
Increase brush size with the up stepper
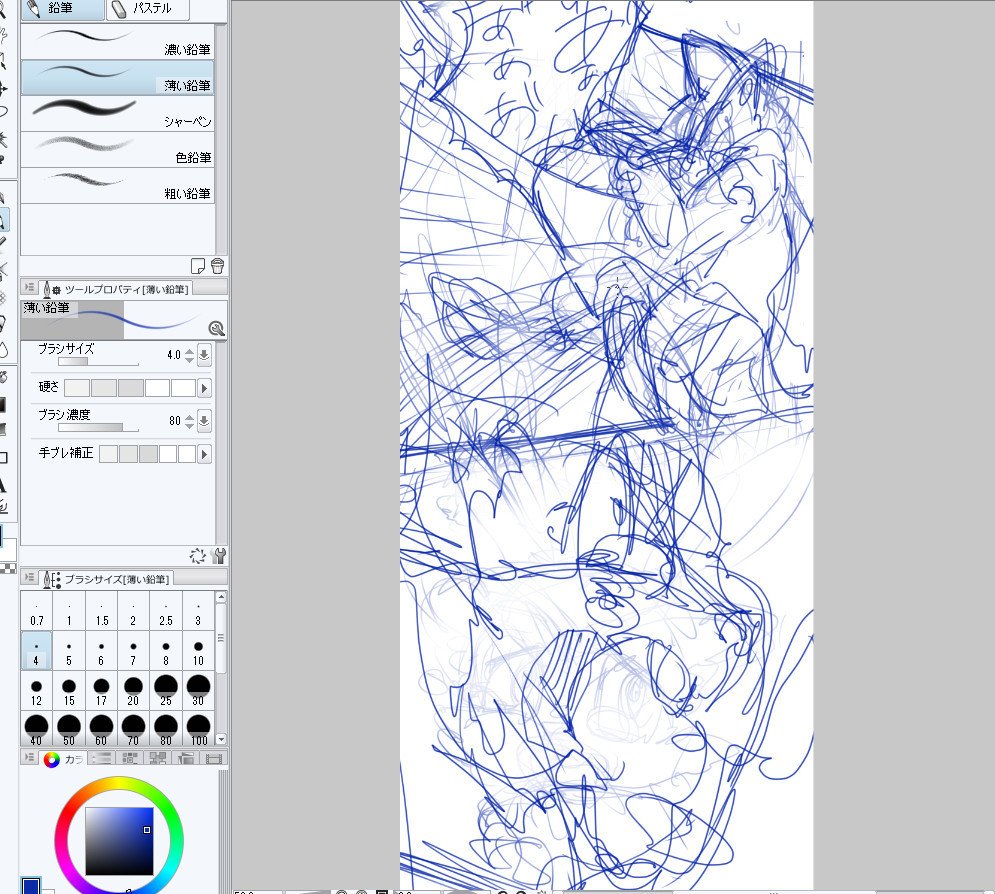tap(189, 351)
